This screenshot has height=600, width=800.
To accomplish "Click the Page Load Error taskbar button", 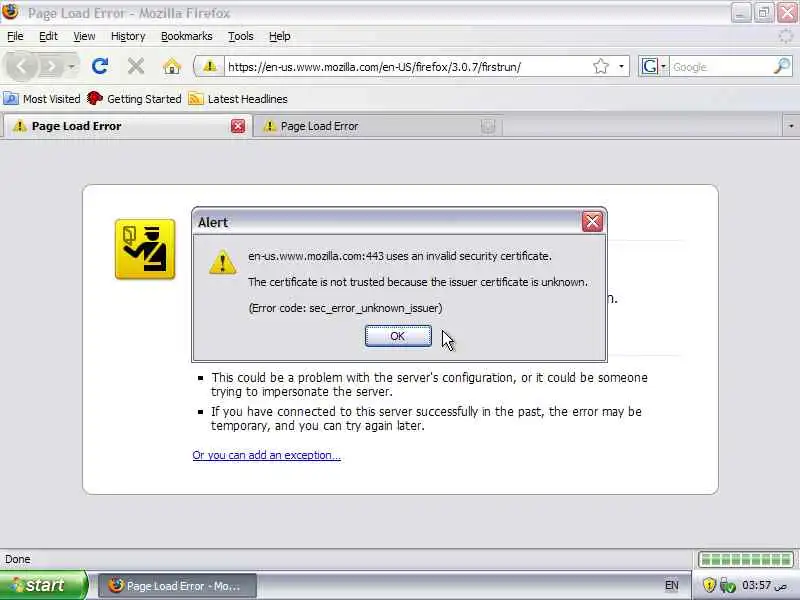I will (x=177, y=586).
